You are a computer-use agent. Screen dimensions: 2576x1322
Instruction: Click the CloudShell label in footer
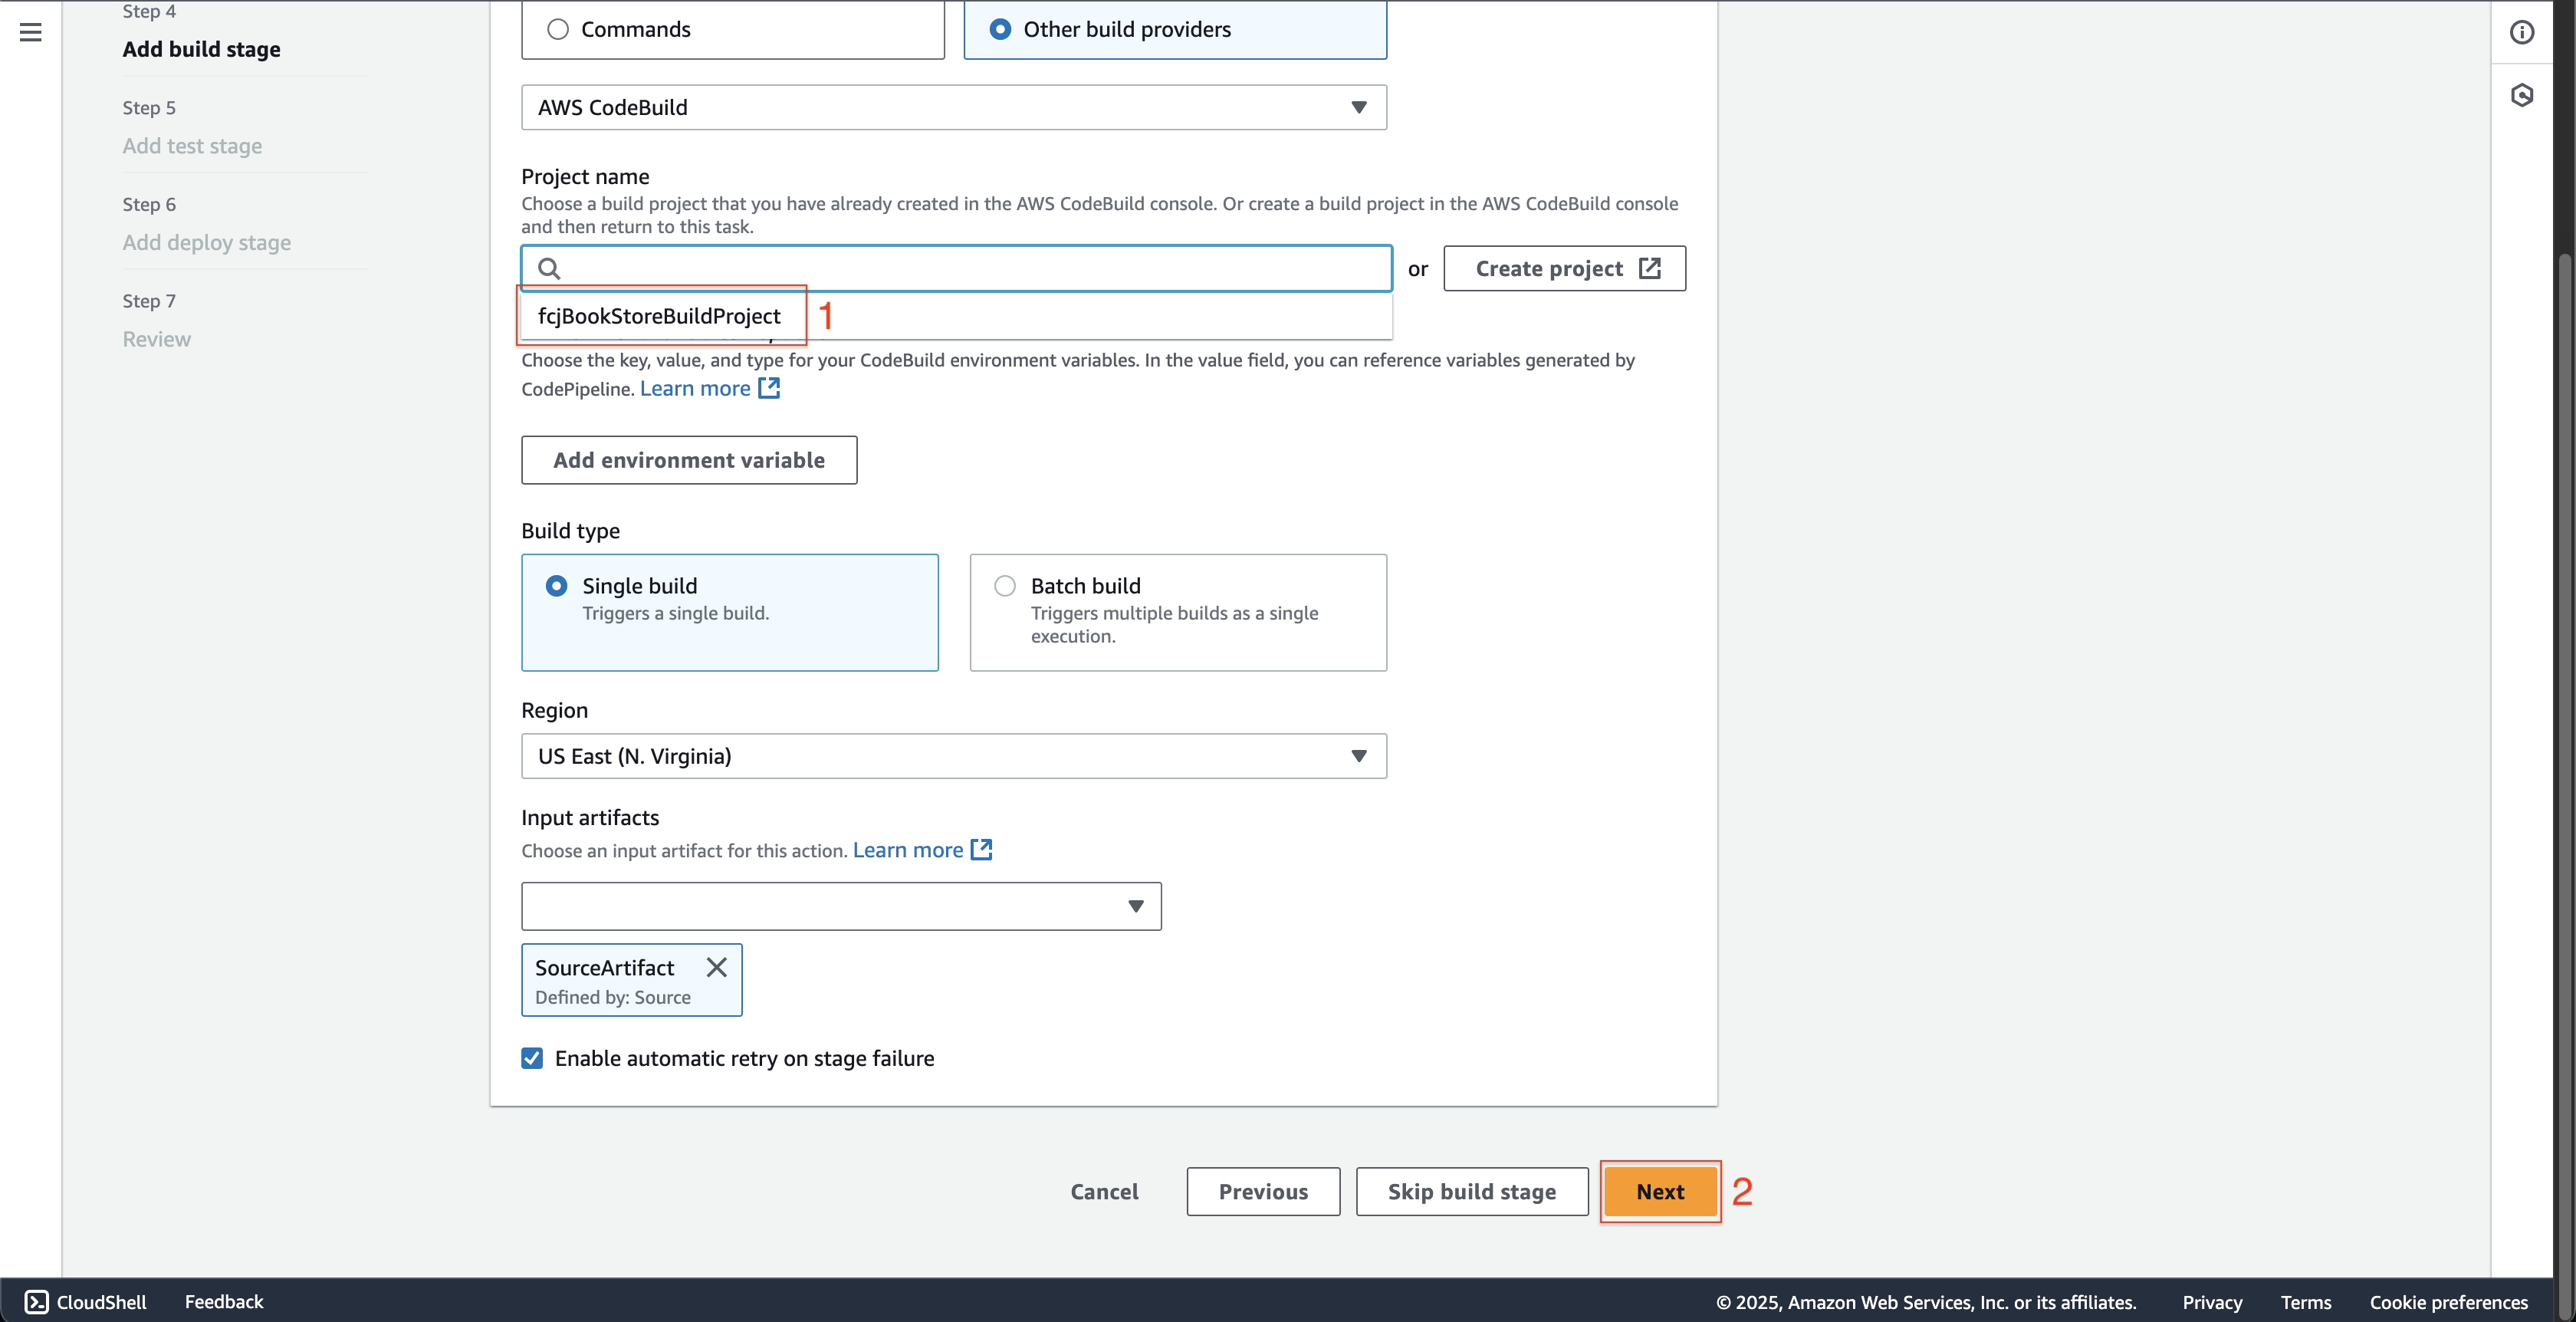point(101,1301)
